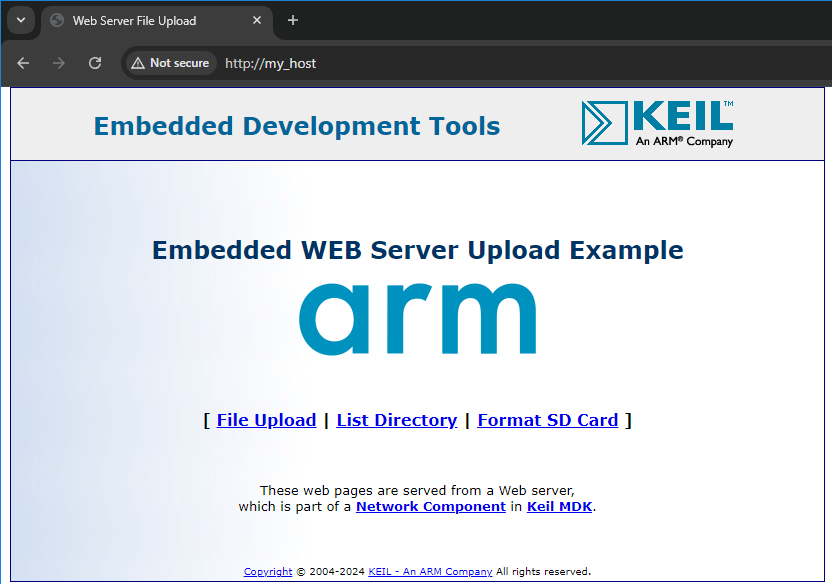Click the Embedded Development Tools heading
This screenshot has width=832, height=584.
click(297, 126)
